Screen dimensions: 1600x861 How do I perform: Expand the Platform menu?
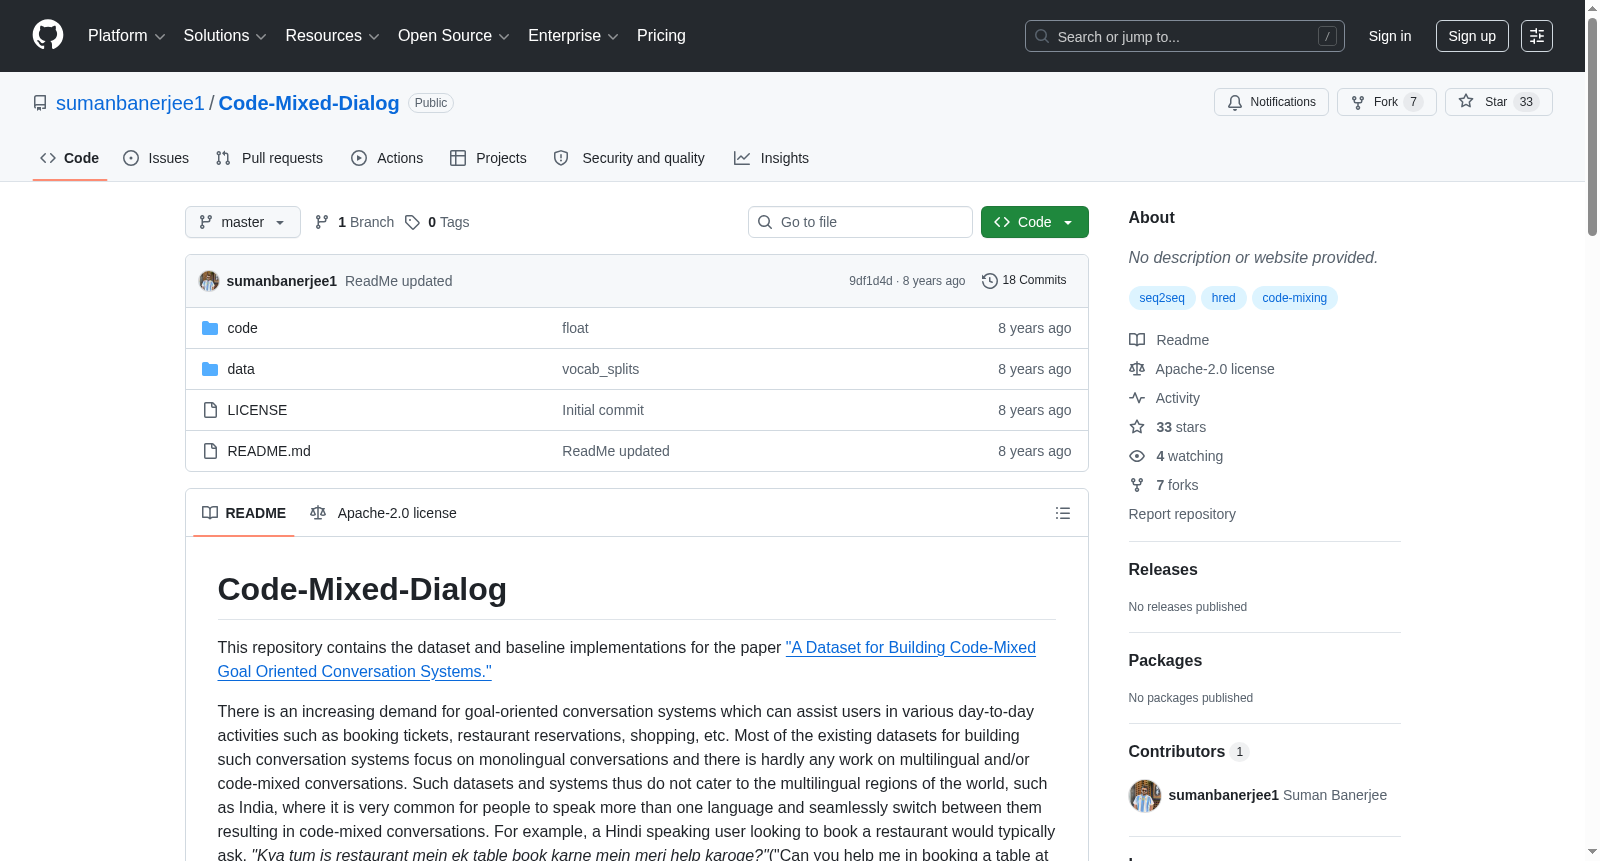tap(126, 36)
